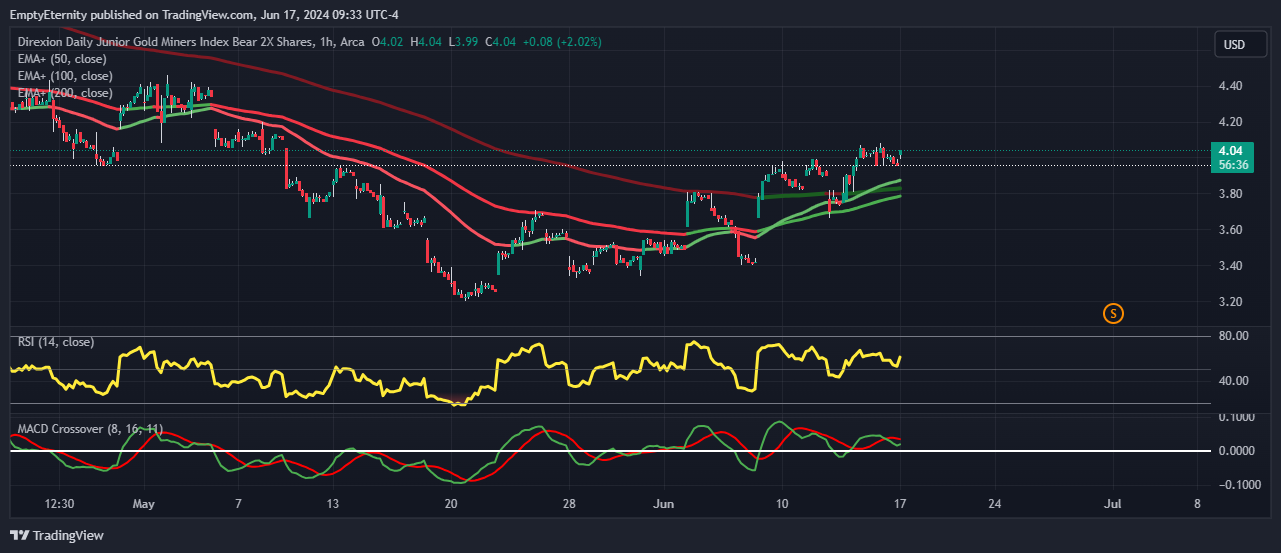Viewport: 1281px width, 553px height.
Task: Select the EMA+ (50, close) indicator label
Action: tap(62, 59)
